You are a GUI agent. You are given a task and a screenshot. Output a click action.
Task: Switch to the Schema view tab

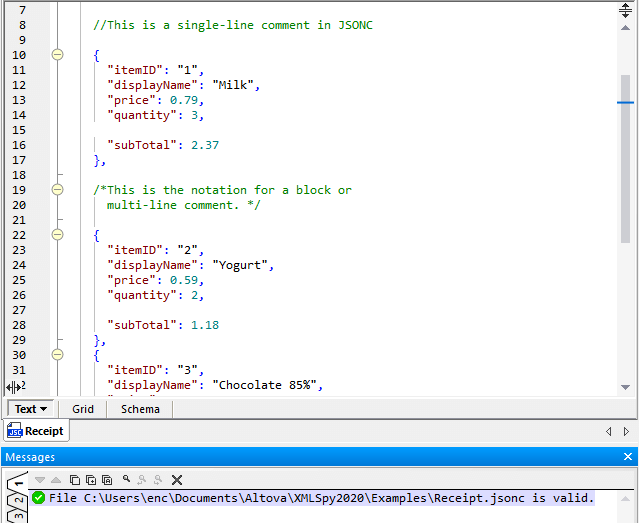[140, 409]
